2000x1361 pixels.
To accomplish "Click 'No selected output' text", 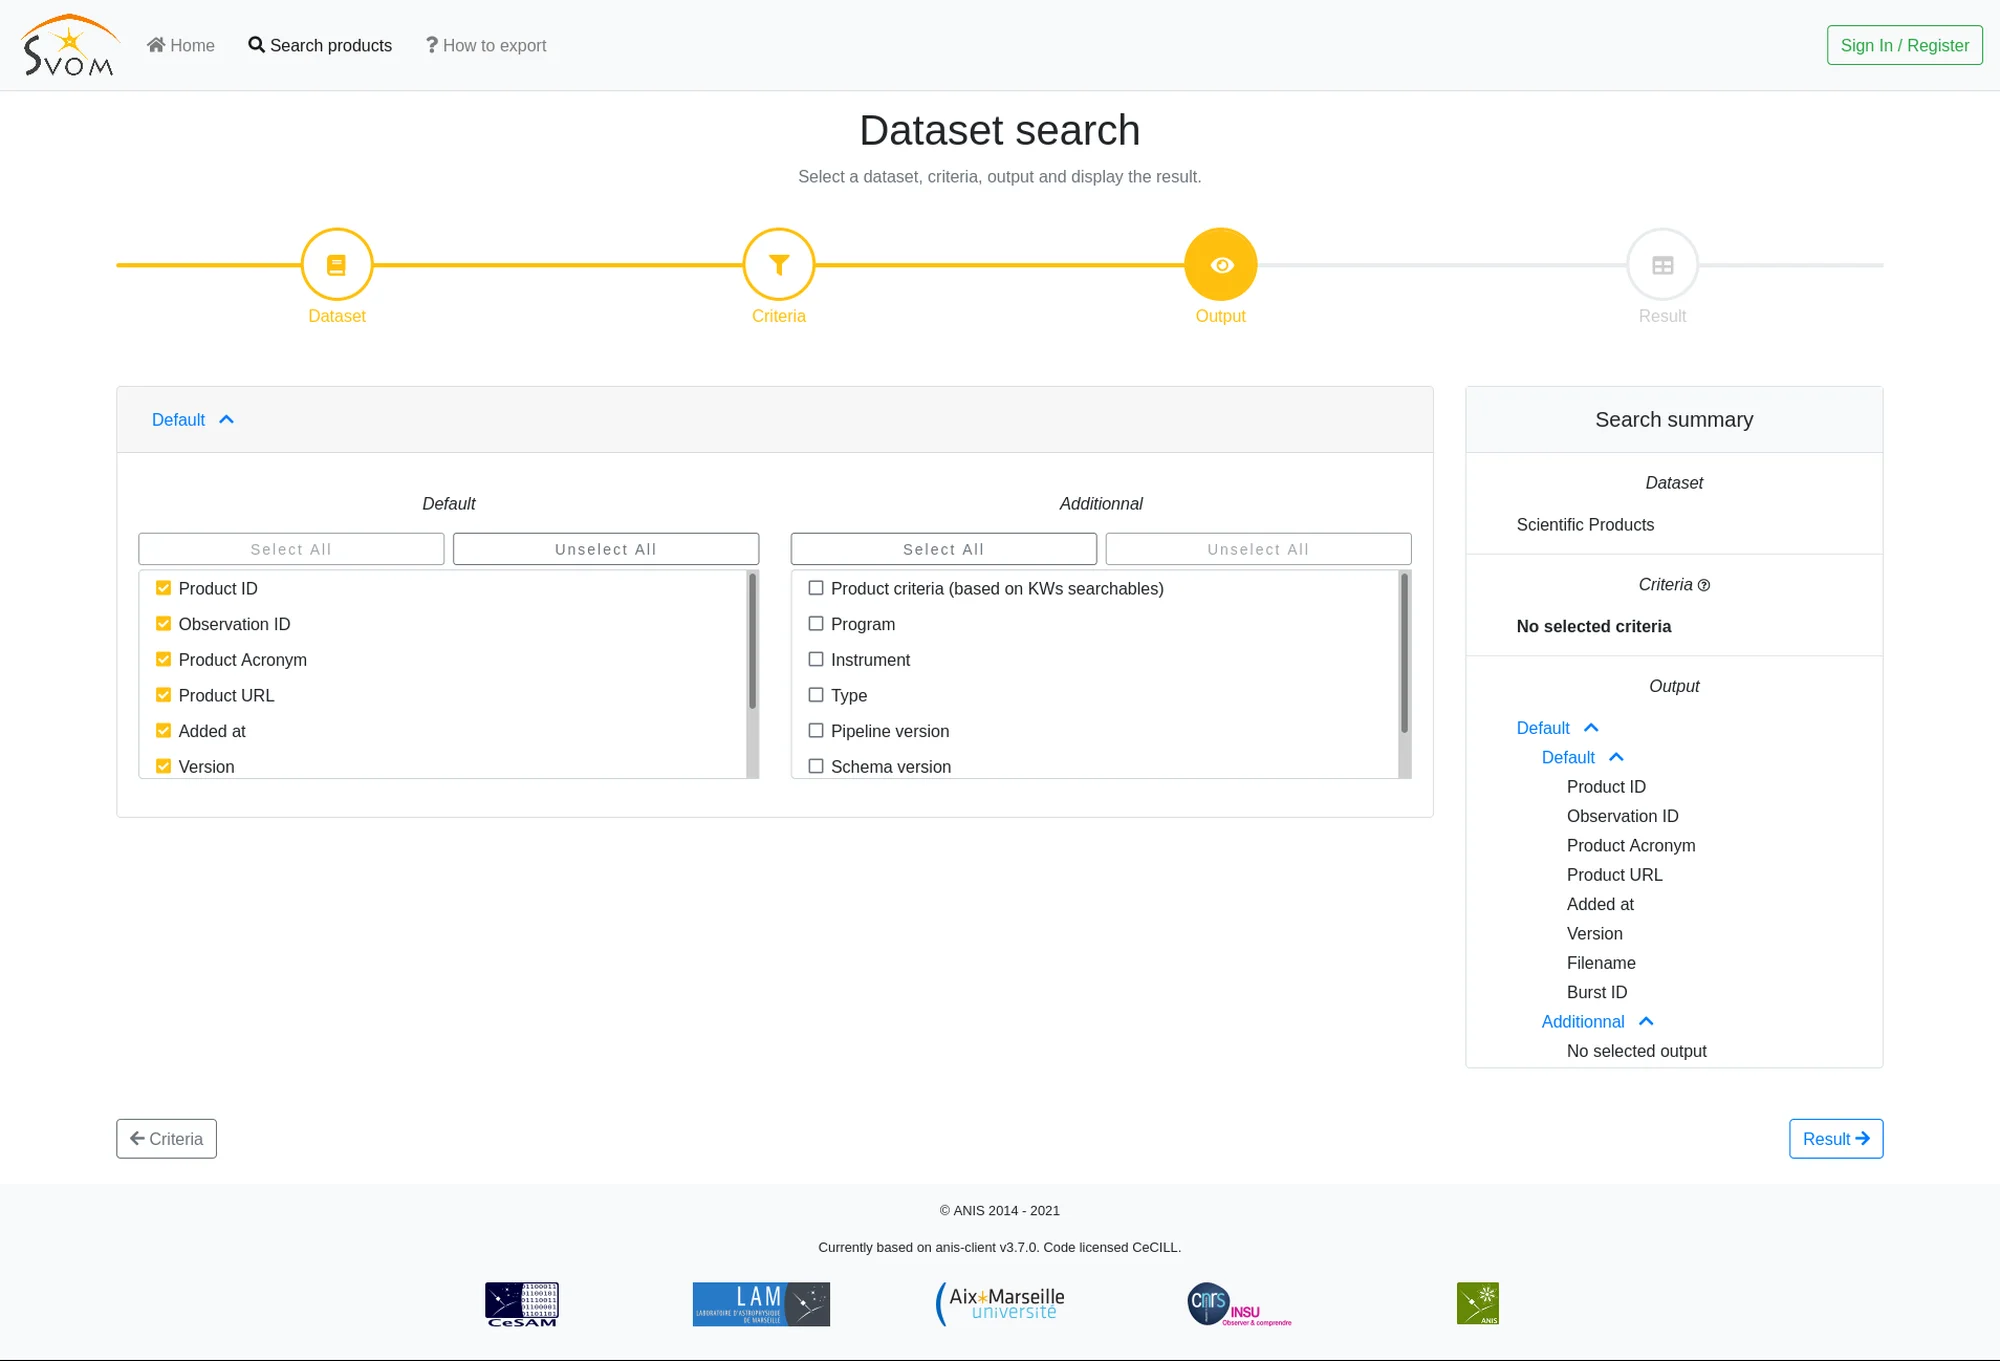I will point(1637,1051).
